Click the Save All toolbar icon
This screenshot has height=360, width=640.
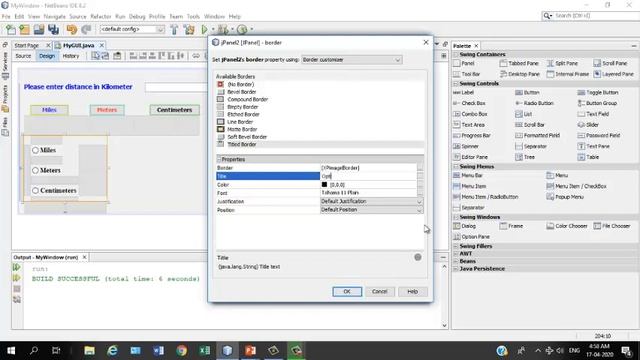[x=53, y=29]
